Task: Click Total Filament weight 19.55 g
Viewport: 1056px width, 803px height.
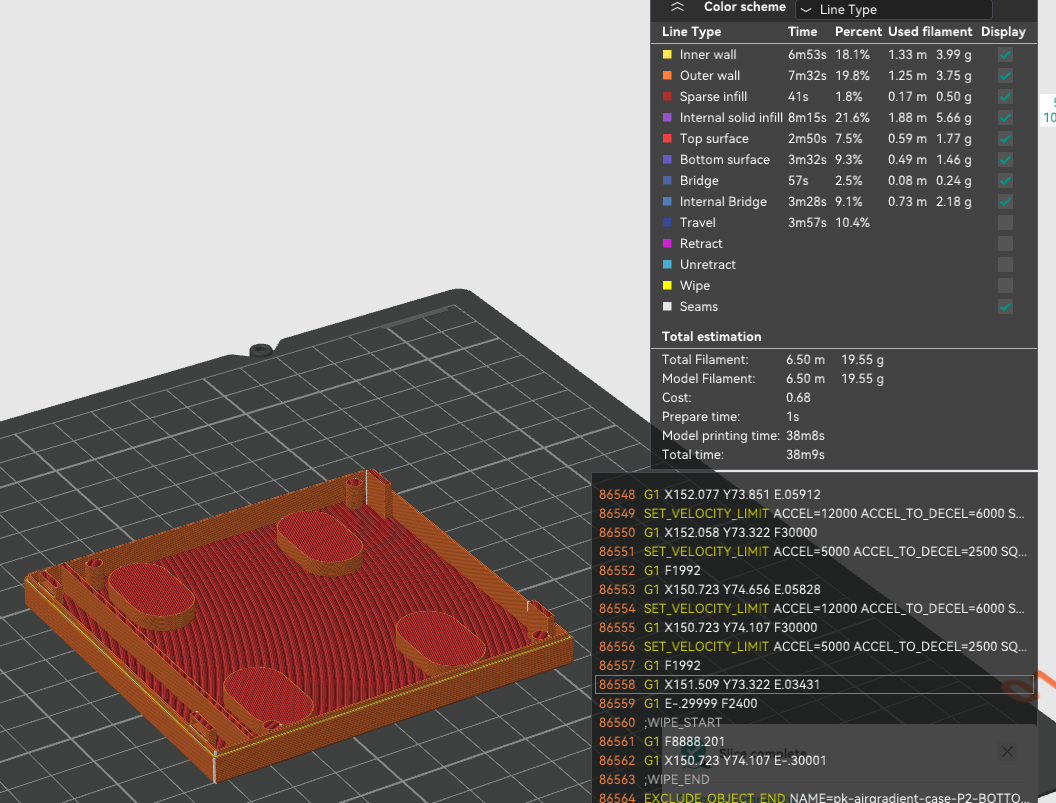Action: pyautogui.click(x=862, y=360)
